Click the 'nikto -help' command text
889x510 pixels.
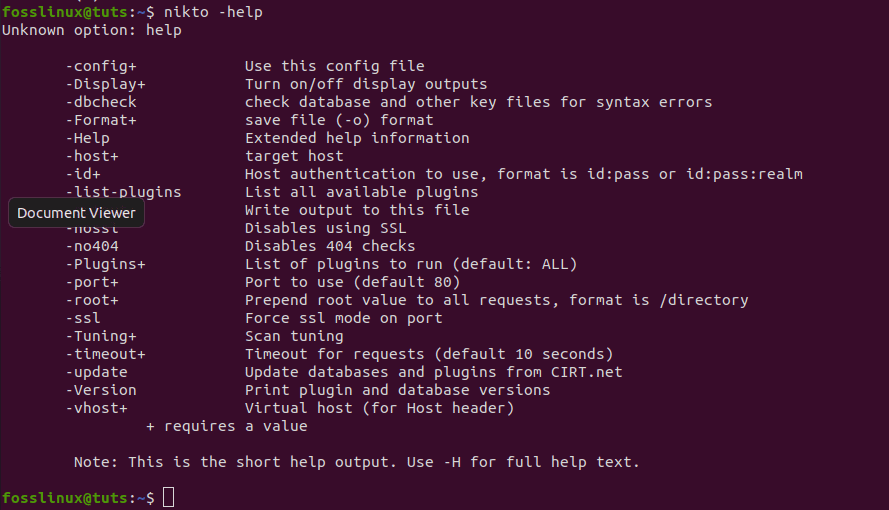coord(213,12)
